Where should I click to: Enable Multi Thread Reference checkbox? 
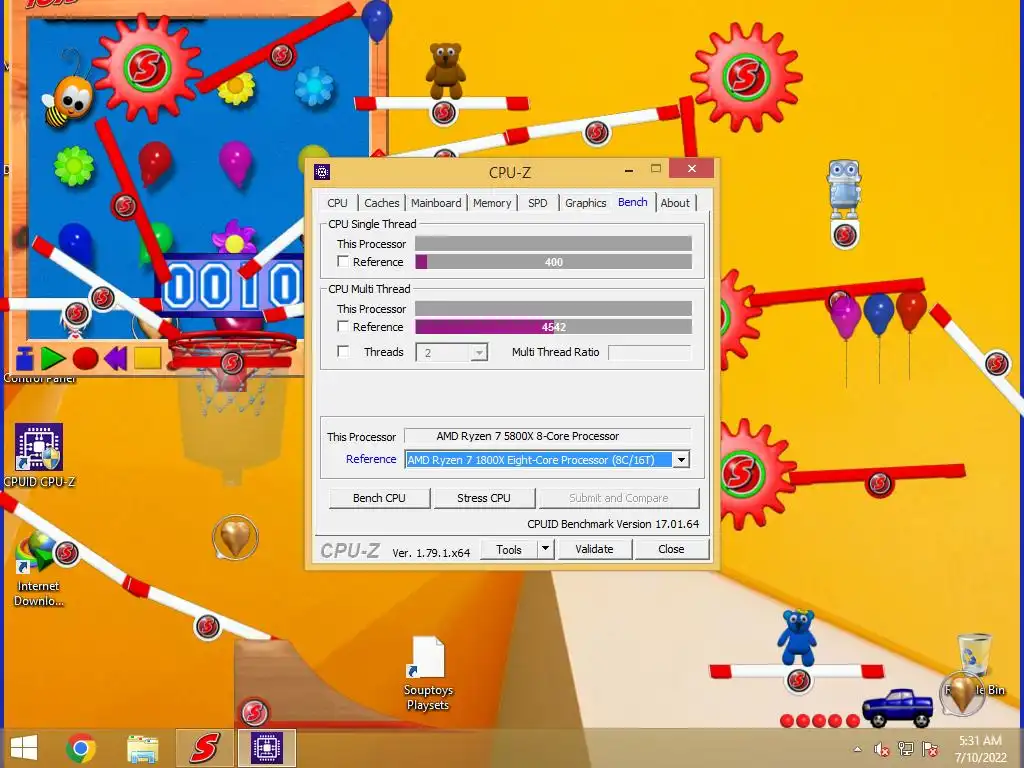coord(343,326)
